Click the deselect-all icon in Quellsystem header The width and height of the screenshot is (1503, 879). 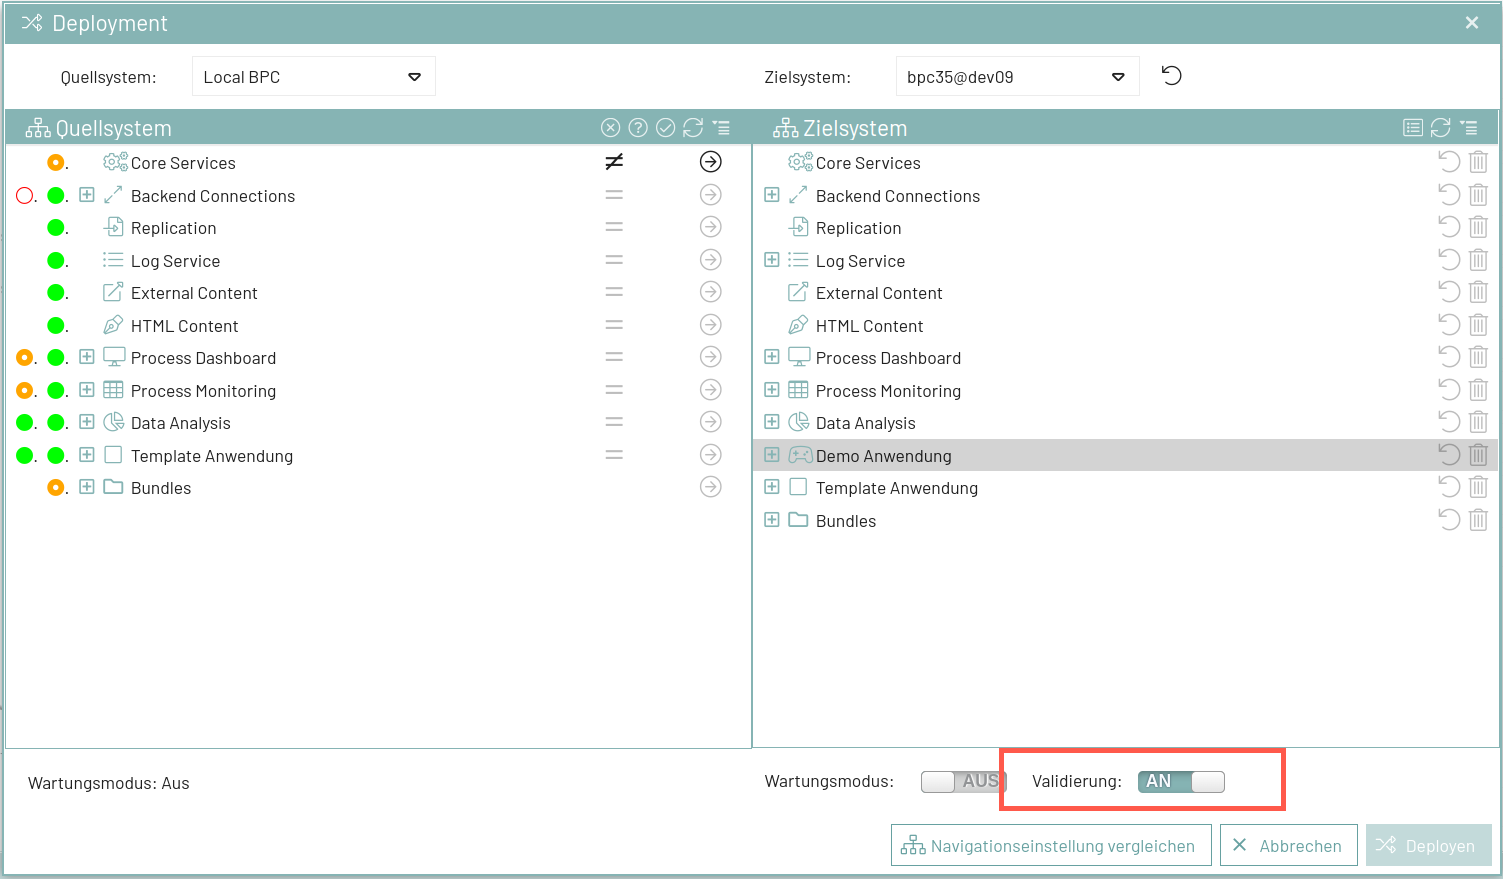[x=610, y=127]
